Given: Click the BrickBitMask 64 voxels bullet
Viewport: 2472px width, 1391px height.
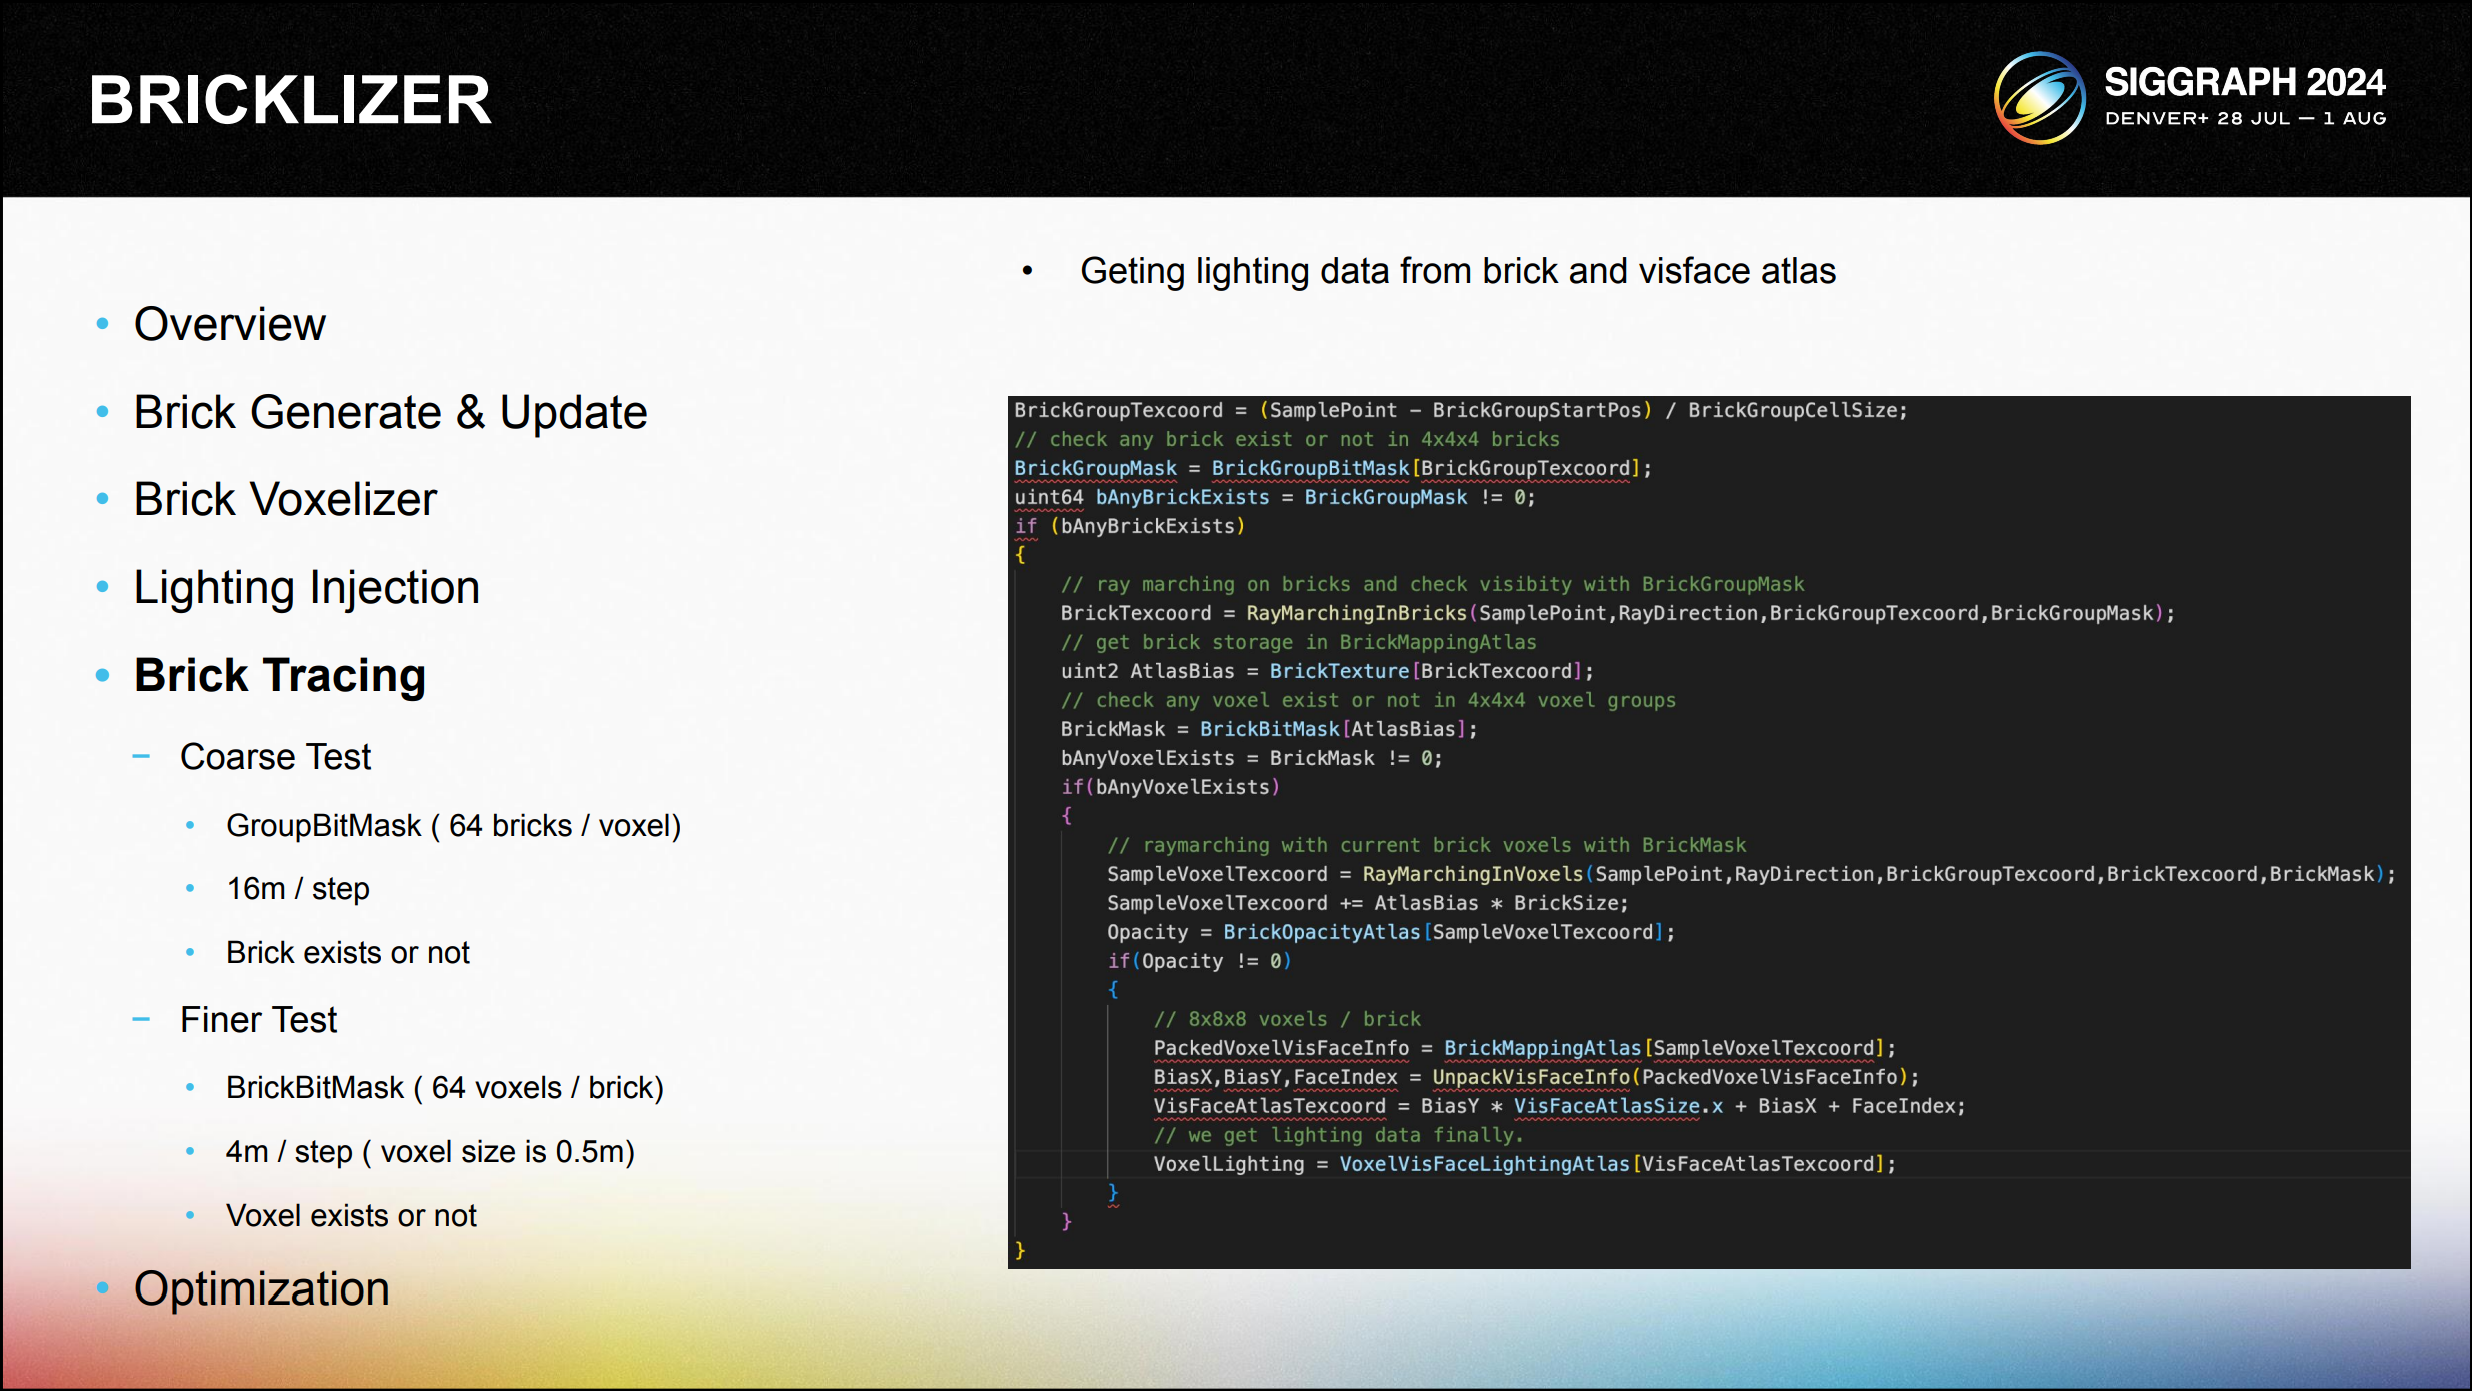Looking at the screenshot, I should (x=444, y=1088).
